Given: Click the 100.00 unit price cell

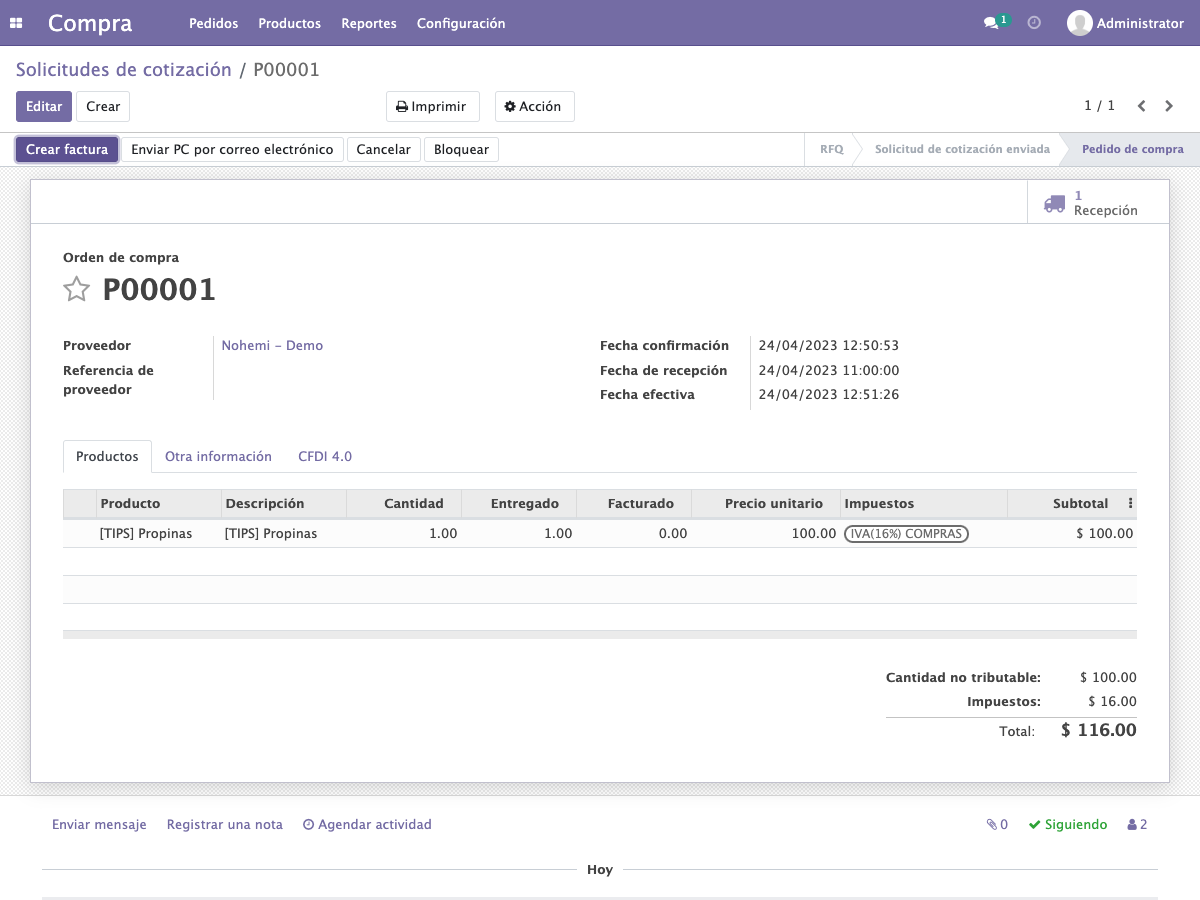Looking at the screenshot, I should coord(766,534).
